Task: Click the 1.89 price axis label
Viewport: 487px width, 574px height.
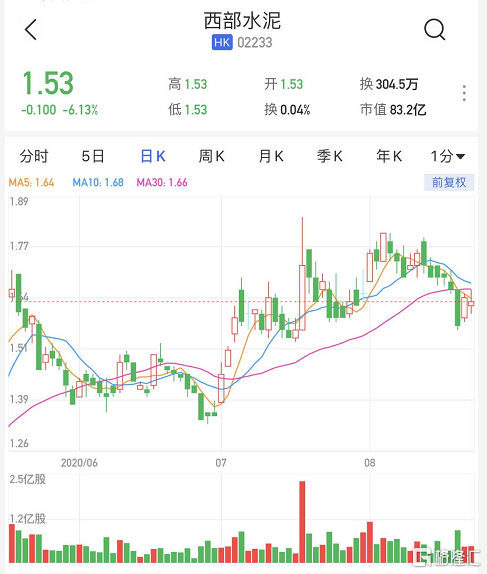Action: [19, 202]
